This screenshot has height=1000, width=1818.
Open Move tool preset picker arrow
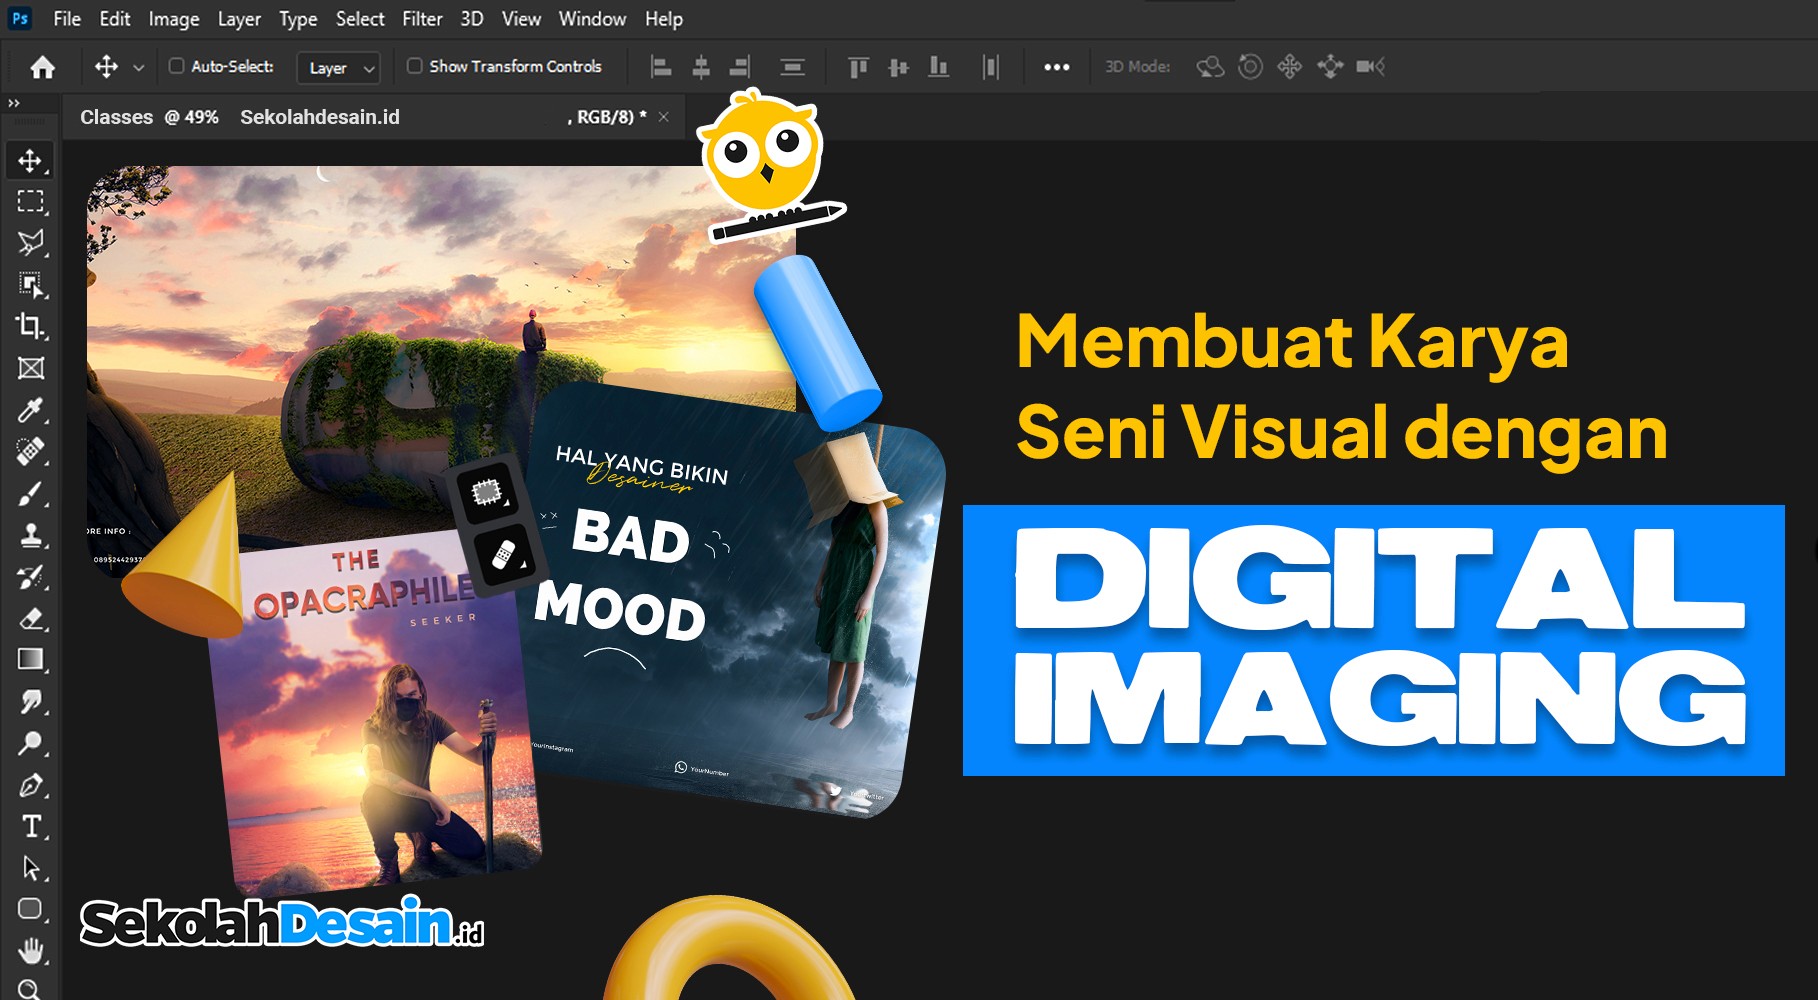139,68
